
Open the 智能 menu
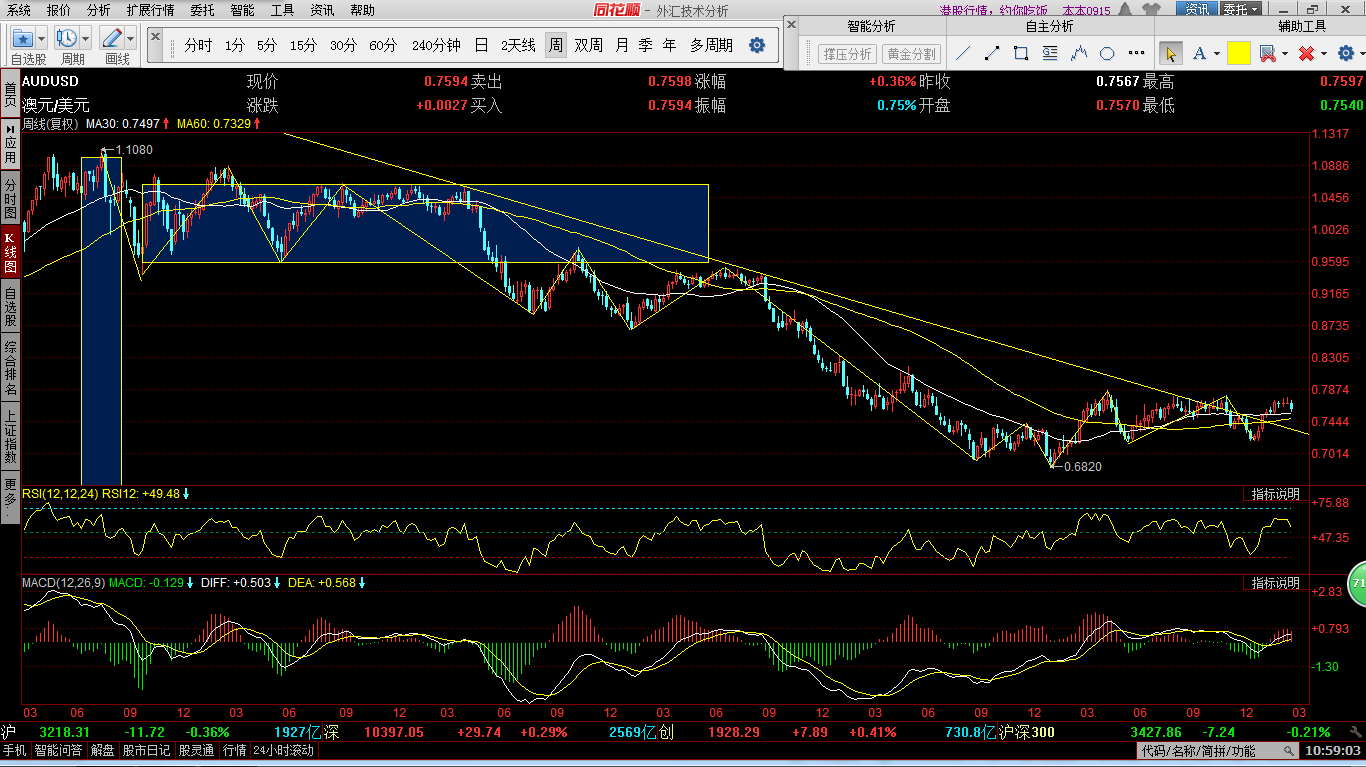tap(242, 10)
